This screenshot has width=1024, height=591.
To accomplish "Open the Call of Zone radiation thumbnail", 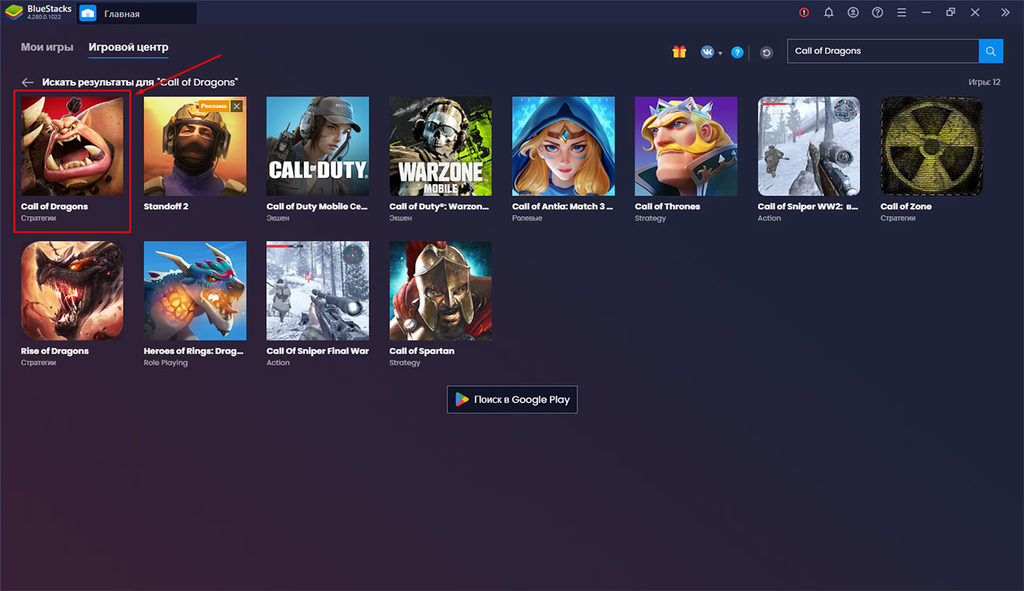I will point(931,146).
